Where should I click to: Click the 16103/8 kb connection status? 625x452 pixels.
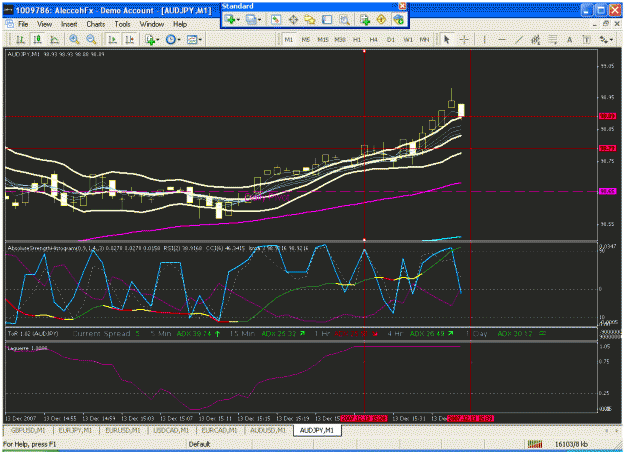point(571,444)
